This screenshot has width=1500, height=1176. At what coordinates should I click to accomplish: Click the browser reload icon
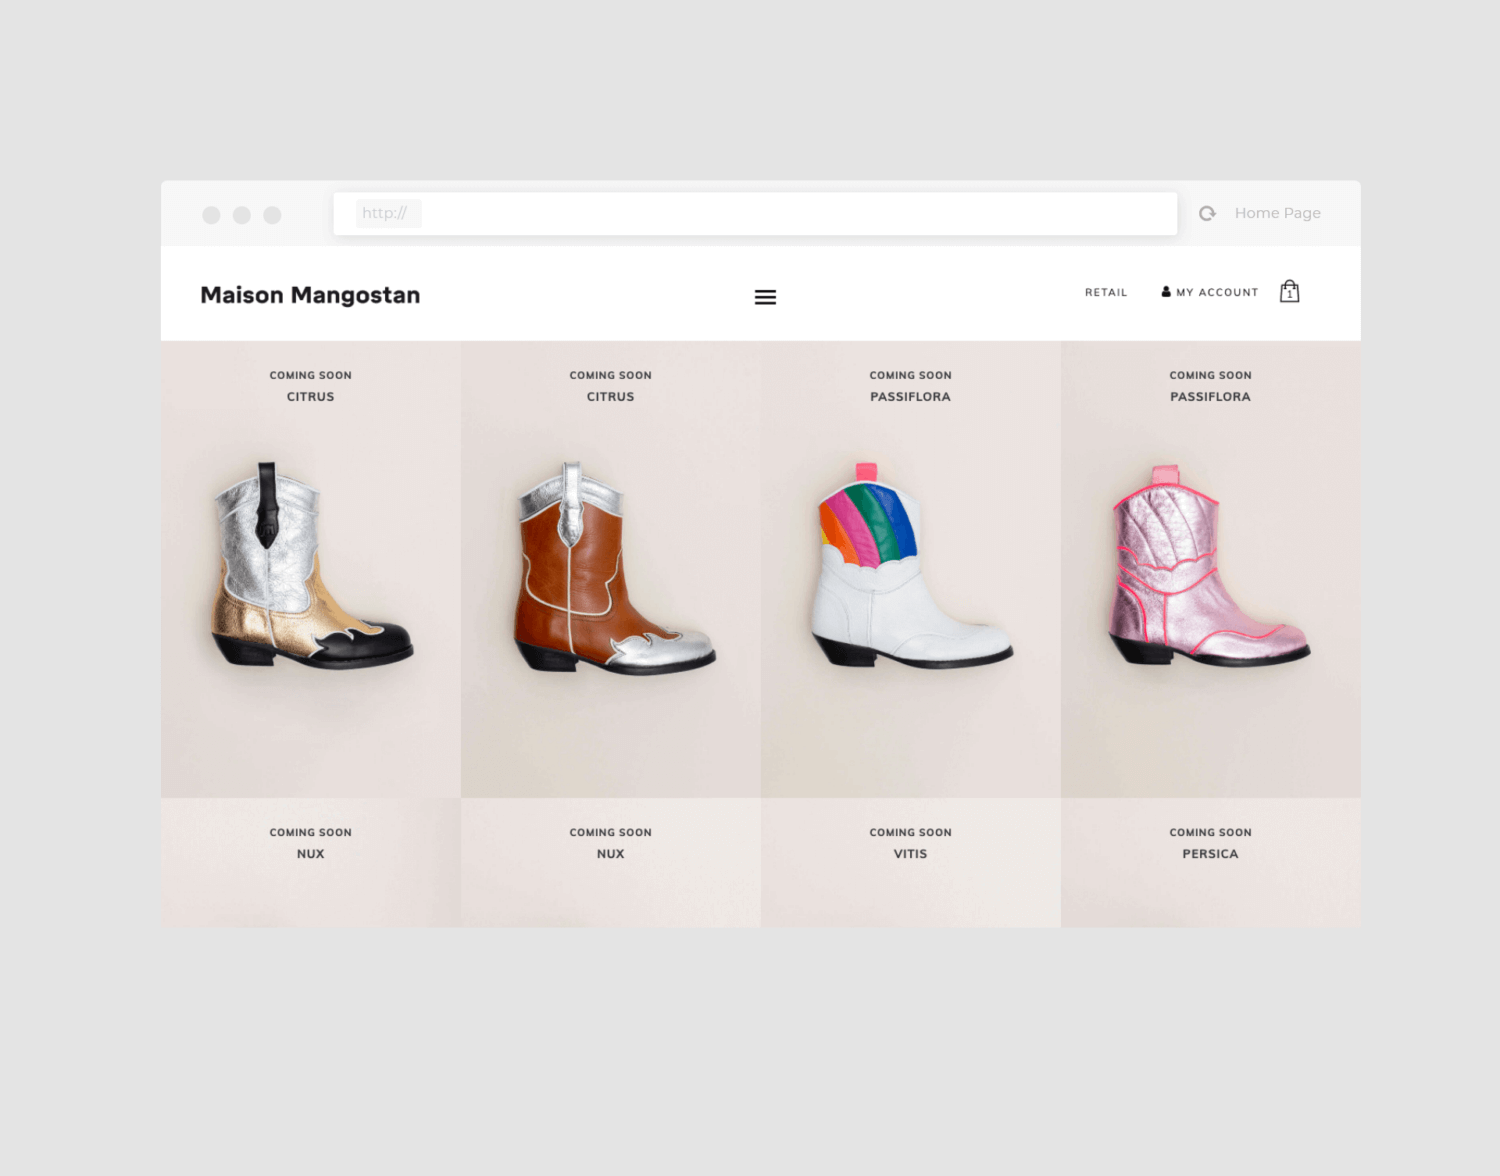tap(1207, 213)
